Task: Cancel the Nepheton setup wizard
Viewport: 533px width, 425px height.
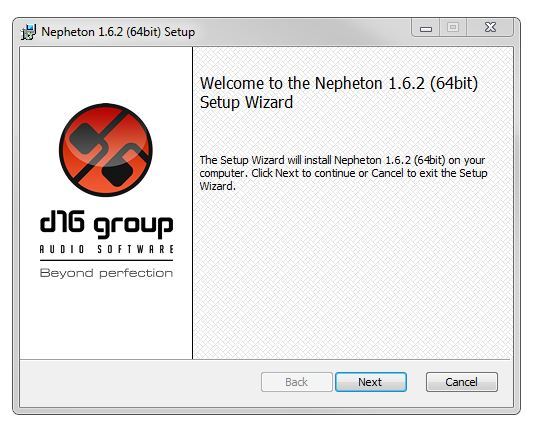Action: coord(462,382)
